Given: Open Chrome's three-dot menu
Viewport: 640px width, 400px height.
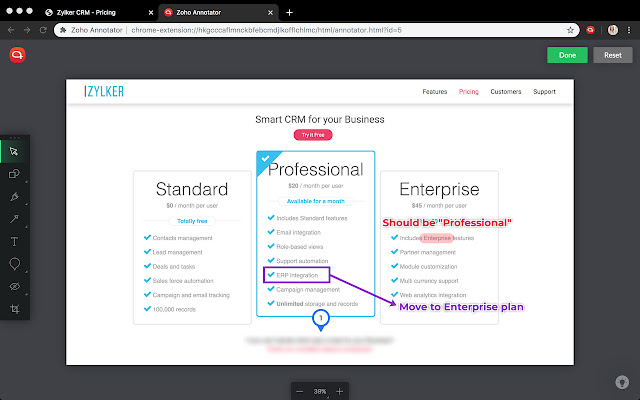Looking at the screenshot, I should pos(629,30).
